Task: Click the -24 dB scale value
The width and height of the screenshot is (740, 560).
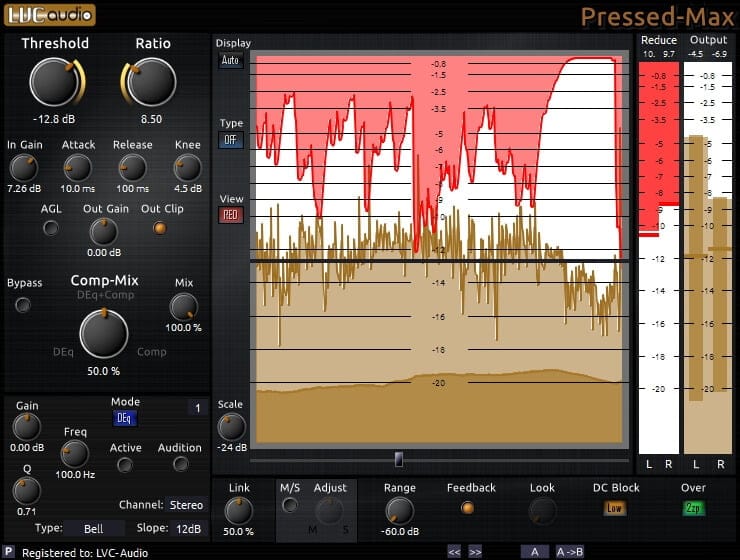Action: 232,447
